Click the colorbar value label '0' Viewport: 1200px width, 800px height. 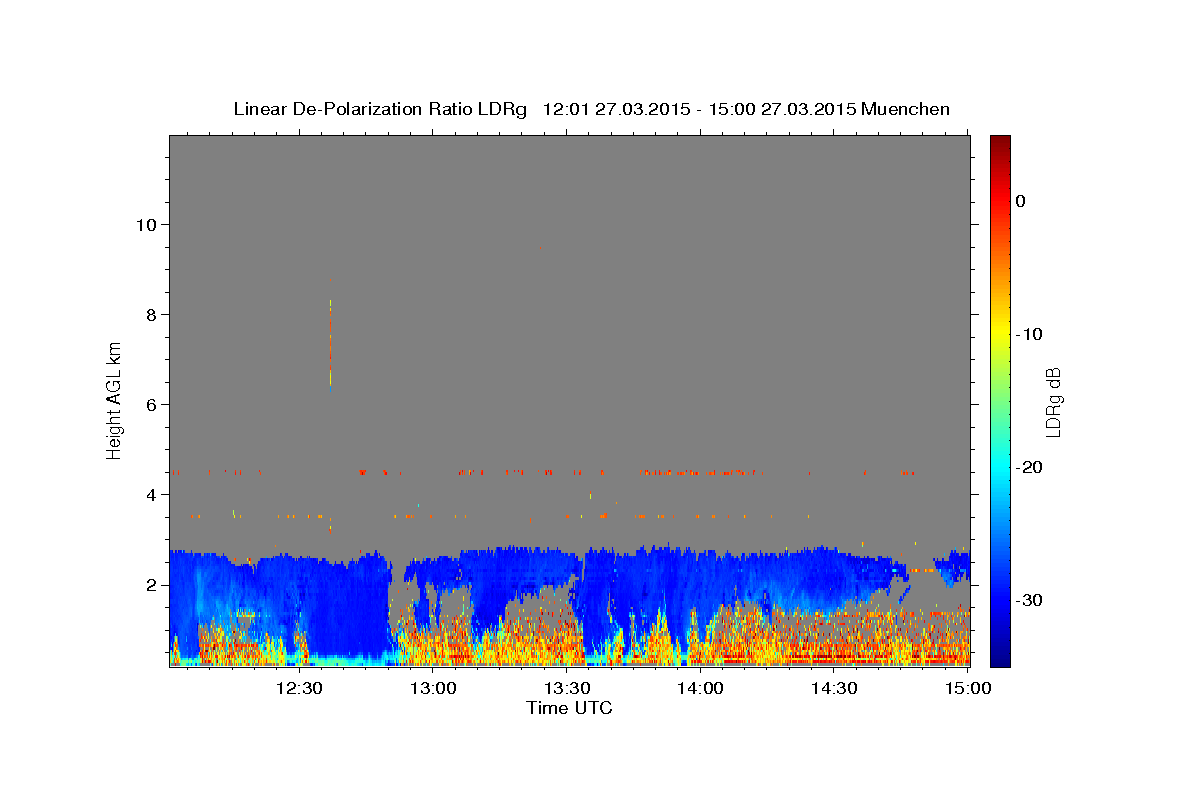pyautogui.click(x=1021, y=201)
